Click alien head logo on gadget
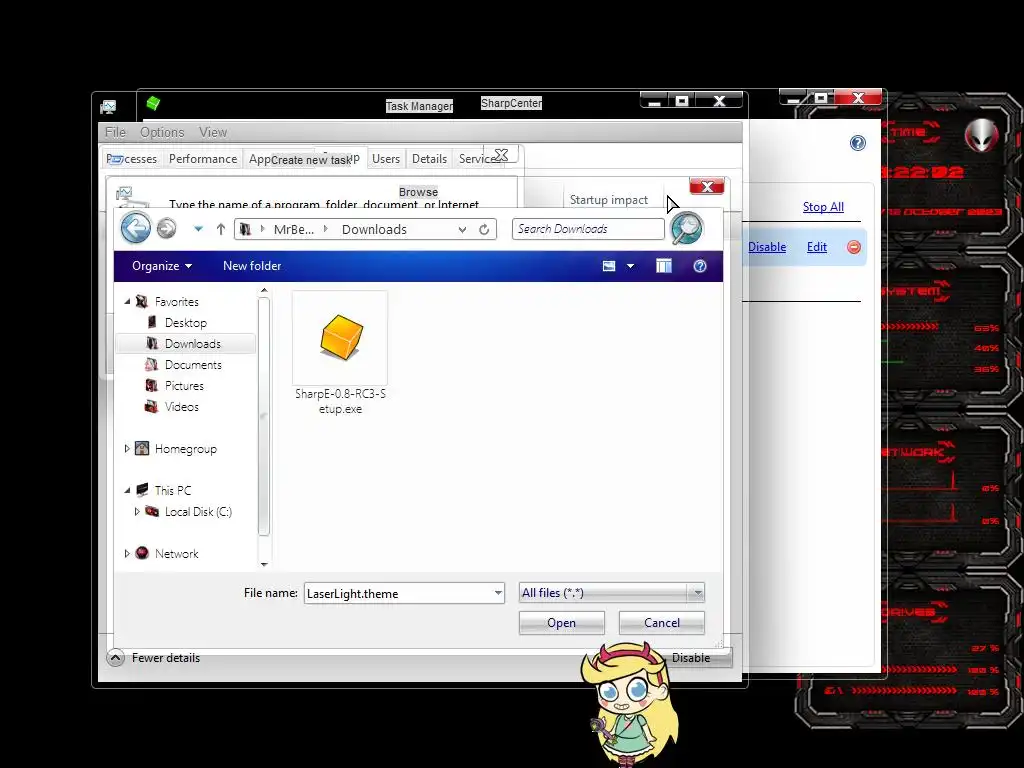1024x768 pixels. [982, 135]
